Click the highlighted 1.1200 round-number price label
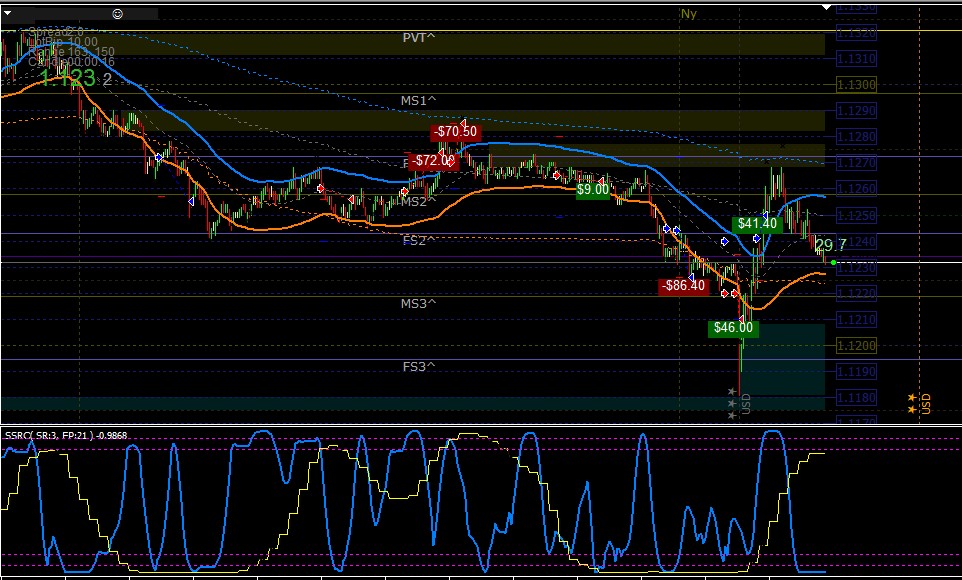The width and height of the screenshot is (962, 580). (856, 346)
